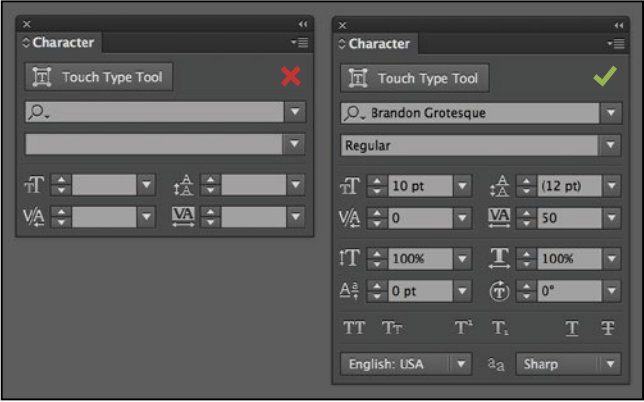The height and width of the screenshot is (402, 644).
Task: Close the left Character panel
Action: (x=27, y=24)
